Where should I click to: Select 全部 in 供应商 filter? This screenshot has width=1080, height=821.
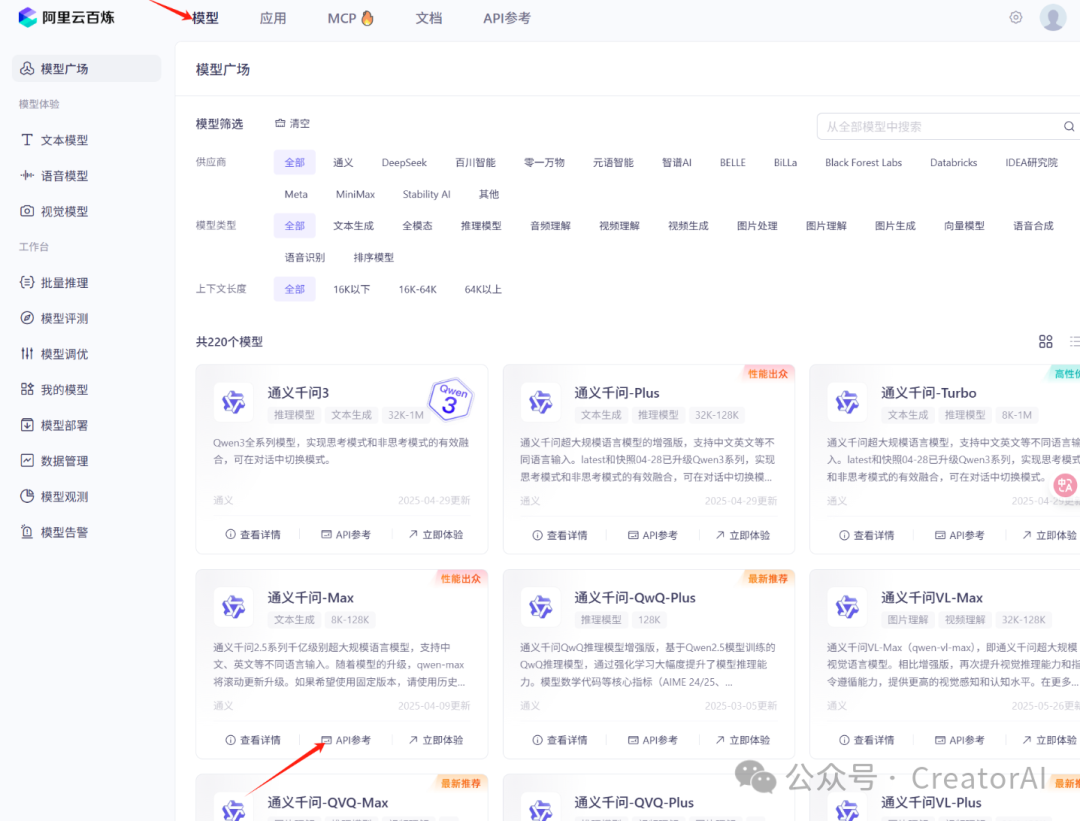coord(295,163)
